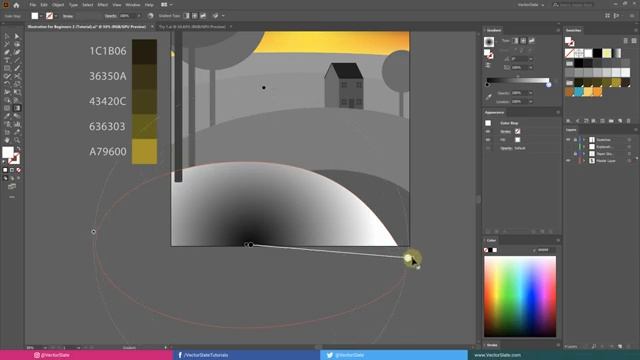640x360 pixels.
Task: Close the active document tab
Action: (152, 27)
